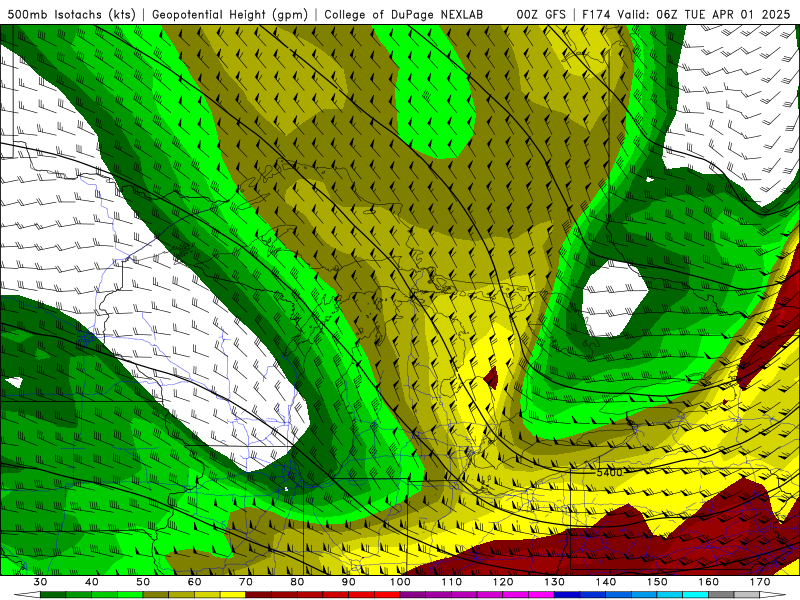Image resolution: width=800 pixels, height=600 pixels.
Task: Click the small isolated maroon patch mid-map
Action: [491, 378]
